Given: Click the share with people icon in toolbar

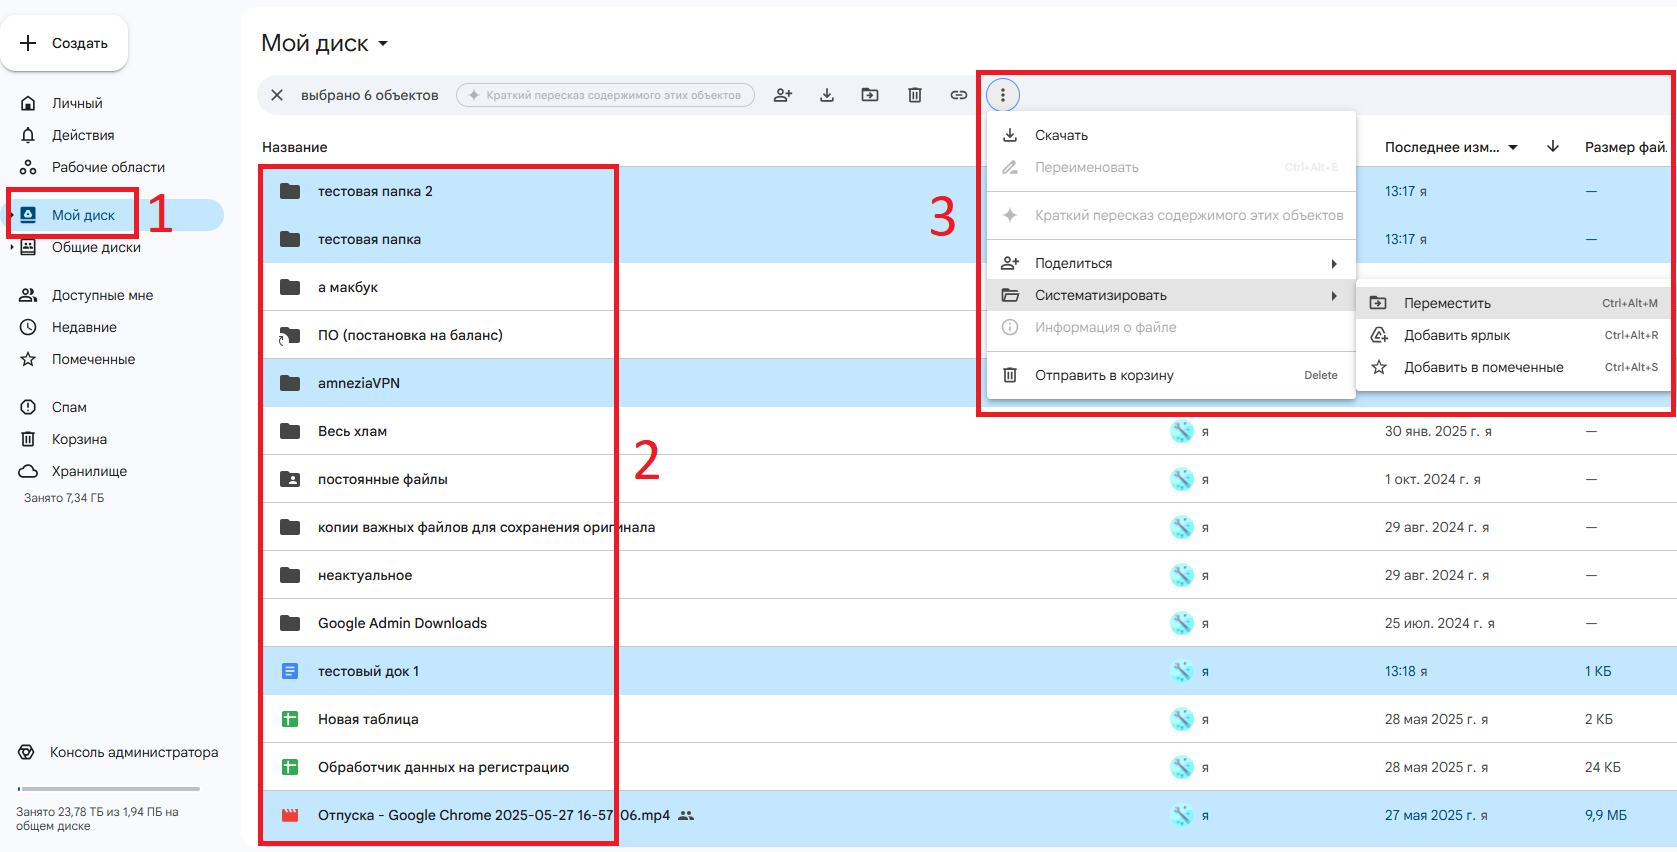Looking at the screenshot, I should click(x=783, y=95).
